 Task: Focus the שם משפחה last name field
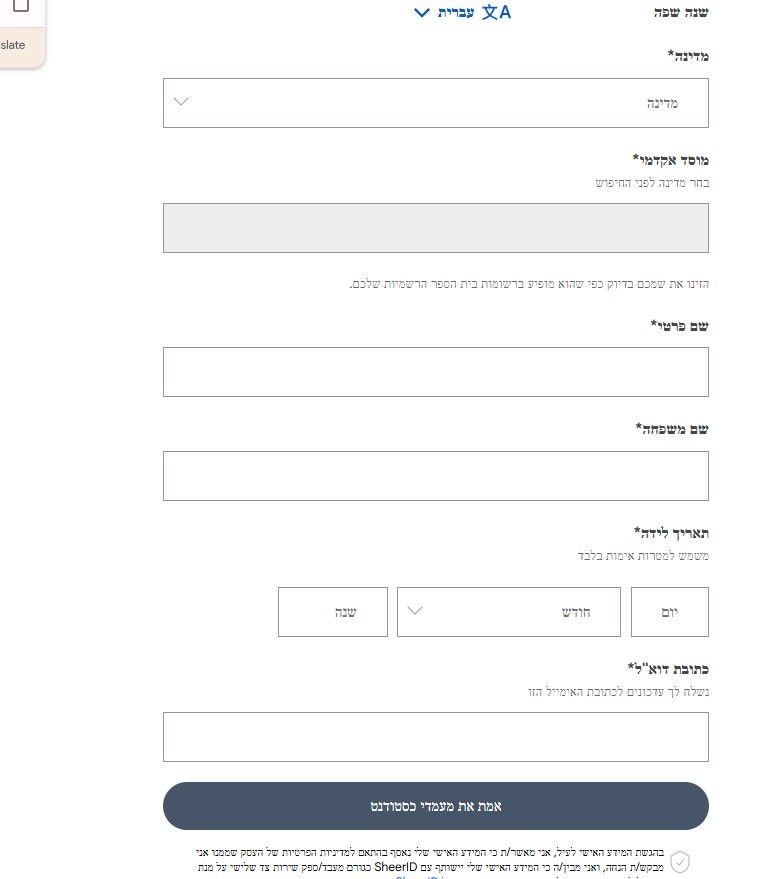pos(435,475)
